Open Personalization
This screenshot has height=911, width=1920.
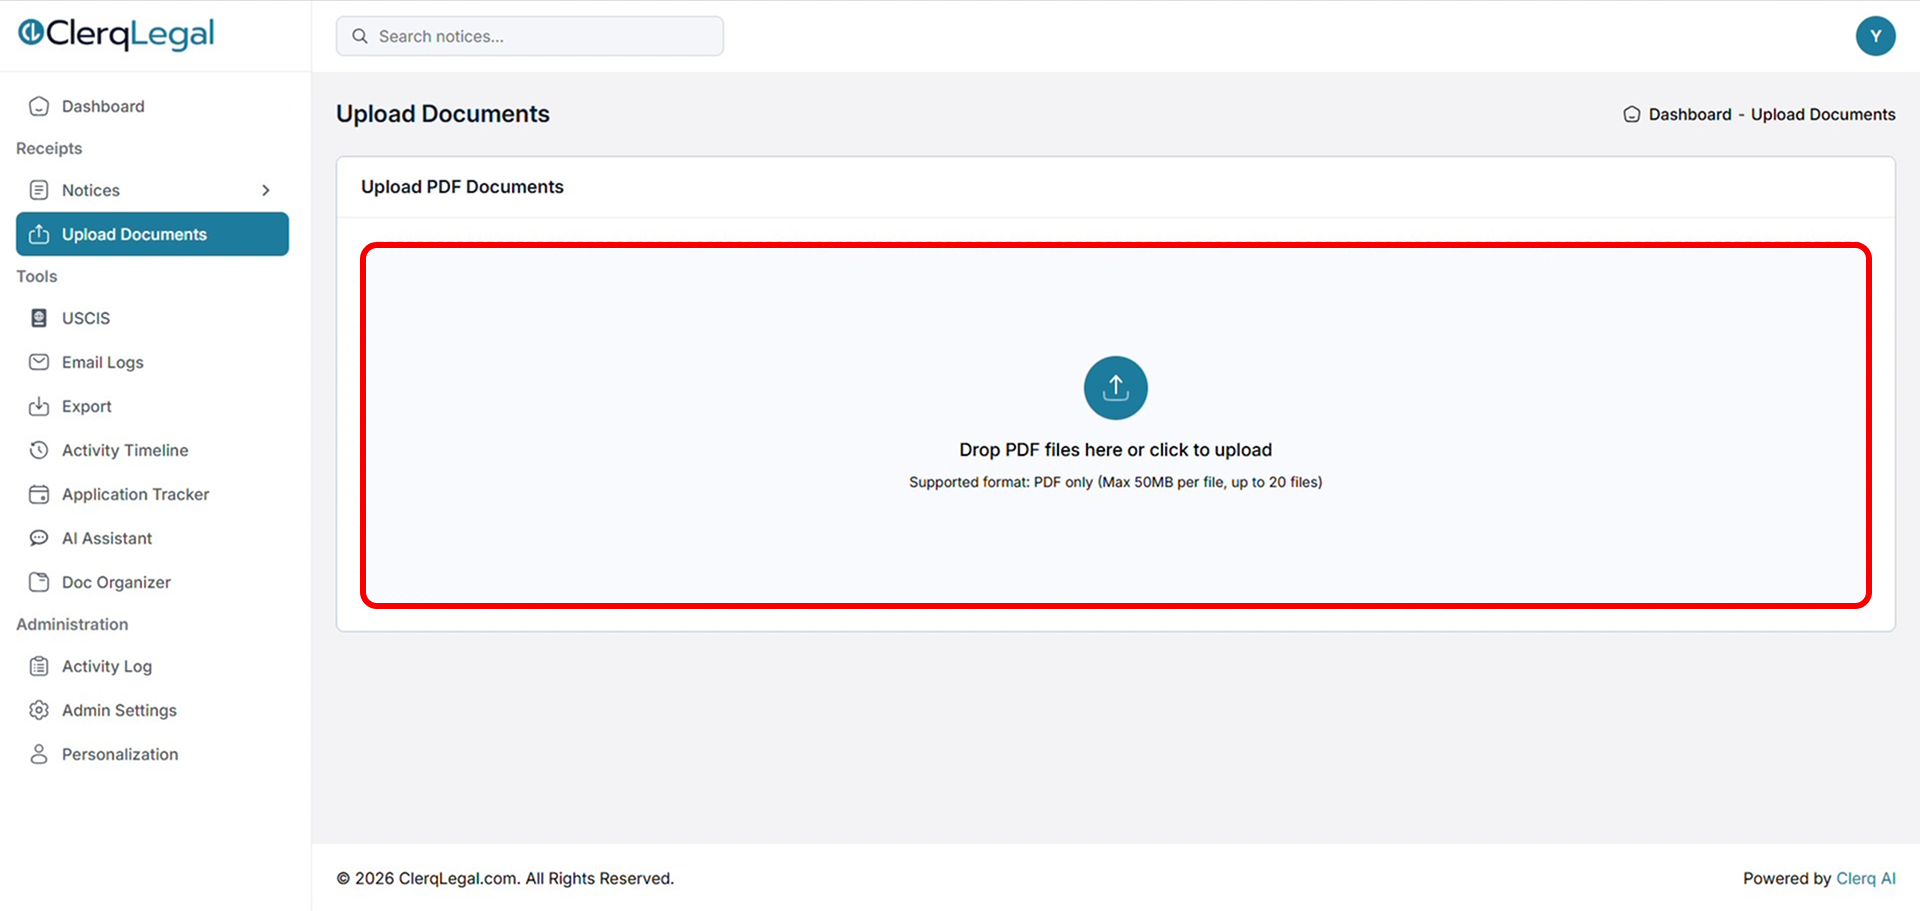(x=152, y=754)
